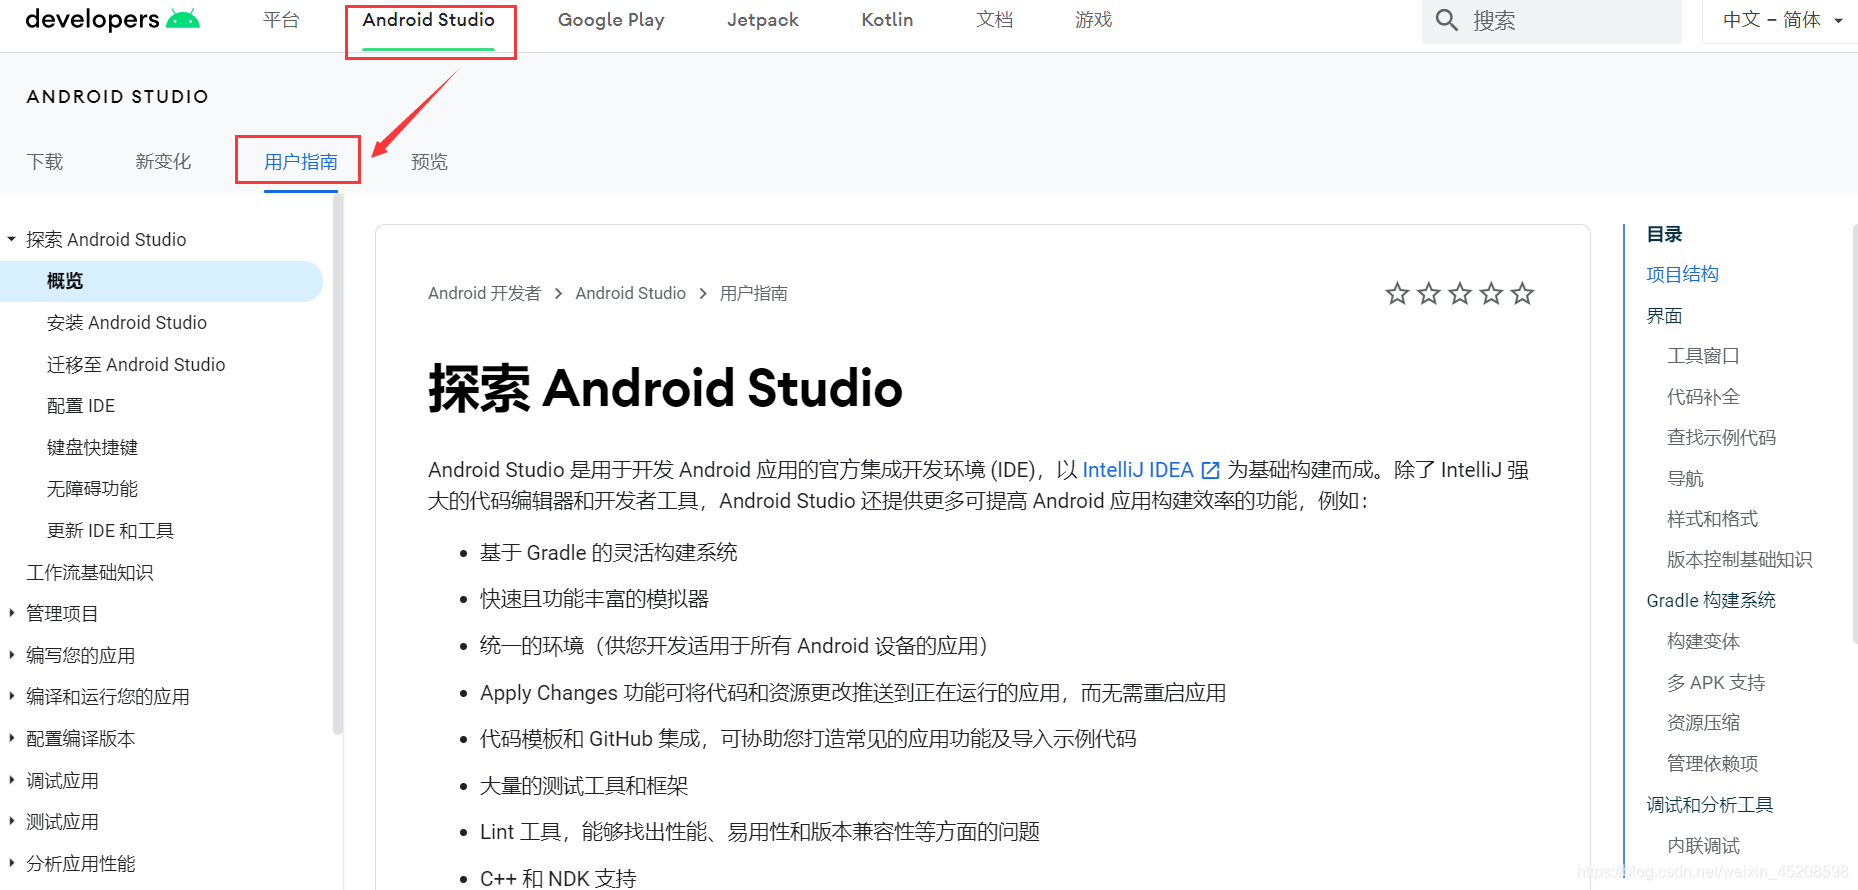Rate the page three stars
The height and width of the screenshot is (890, 1858).
point(1460,293)
